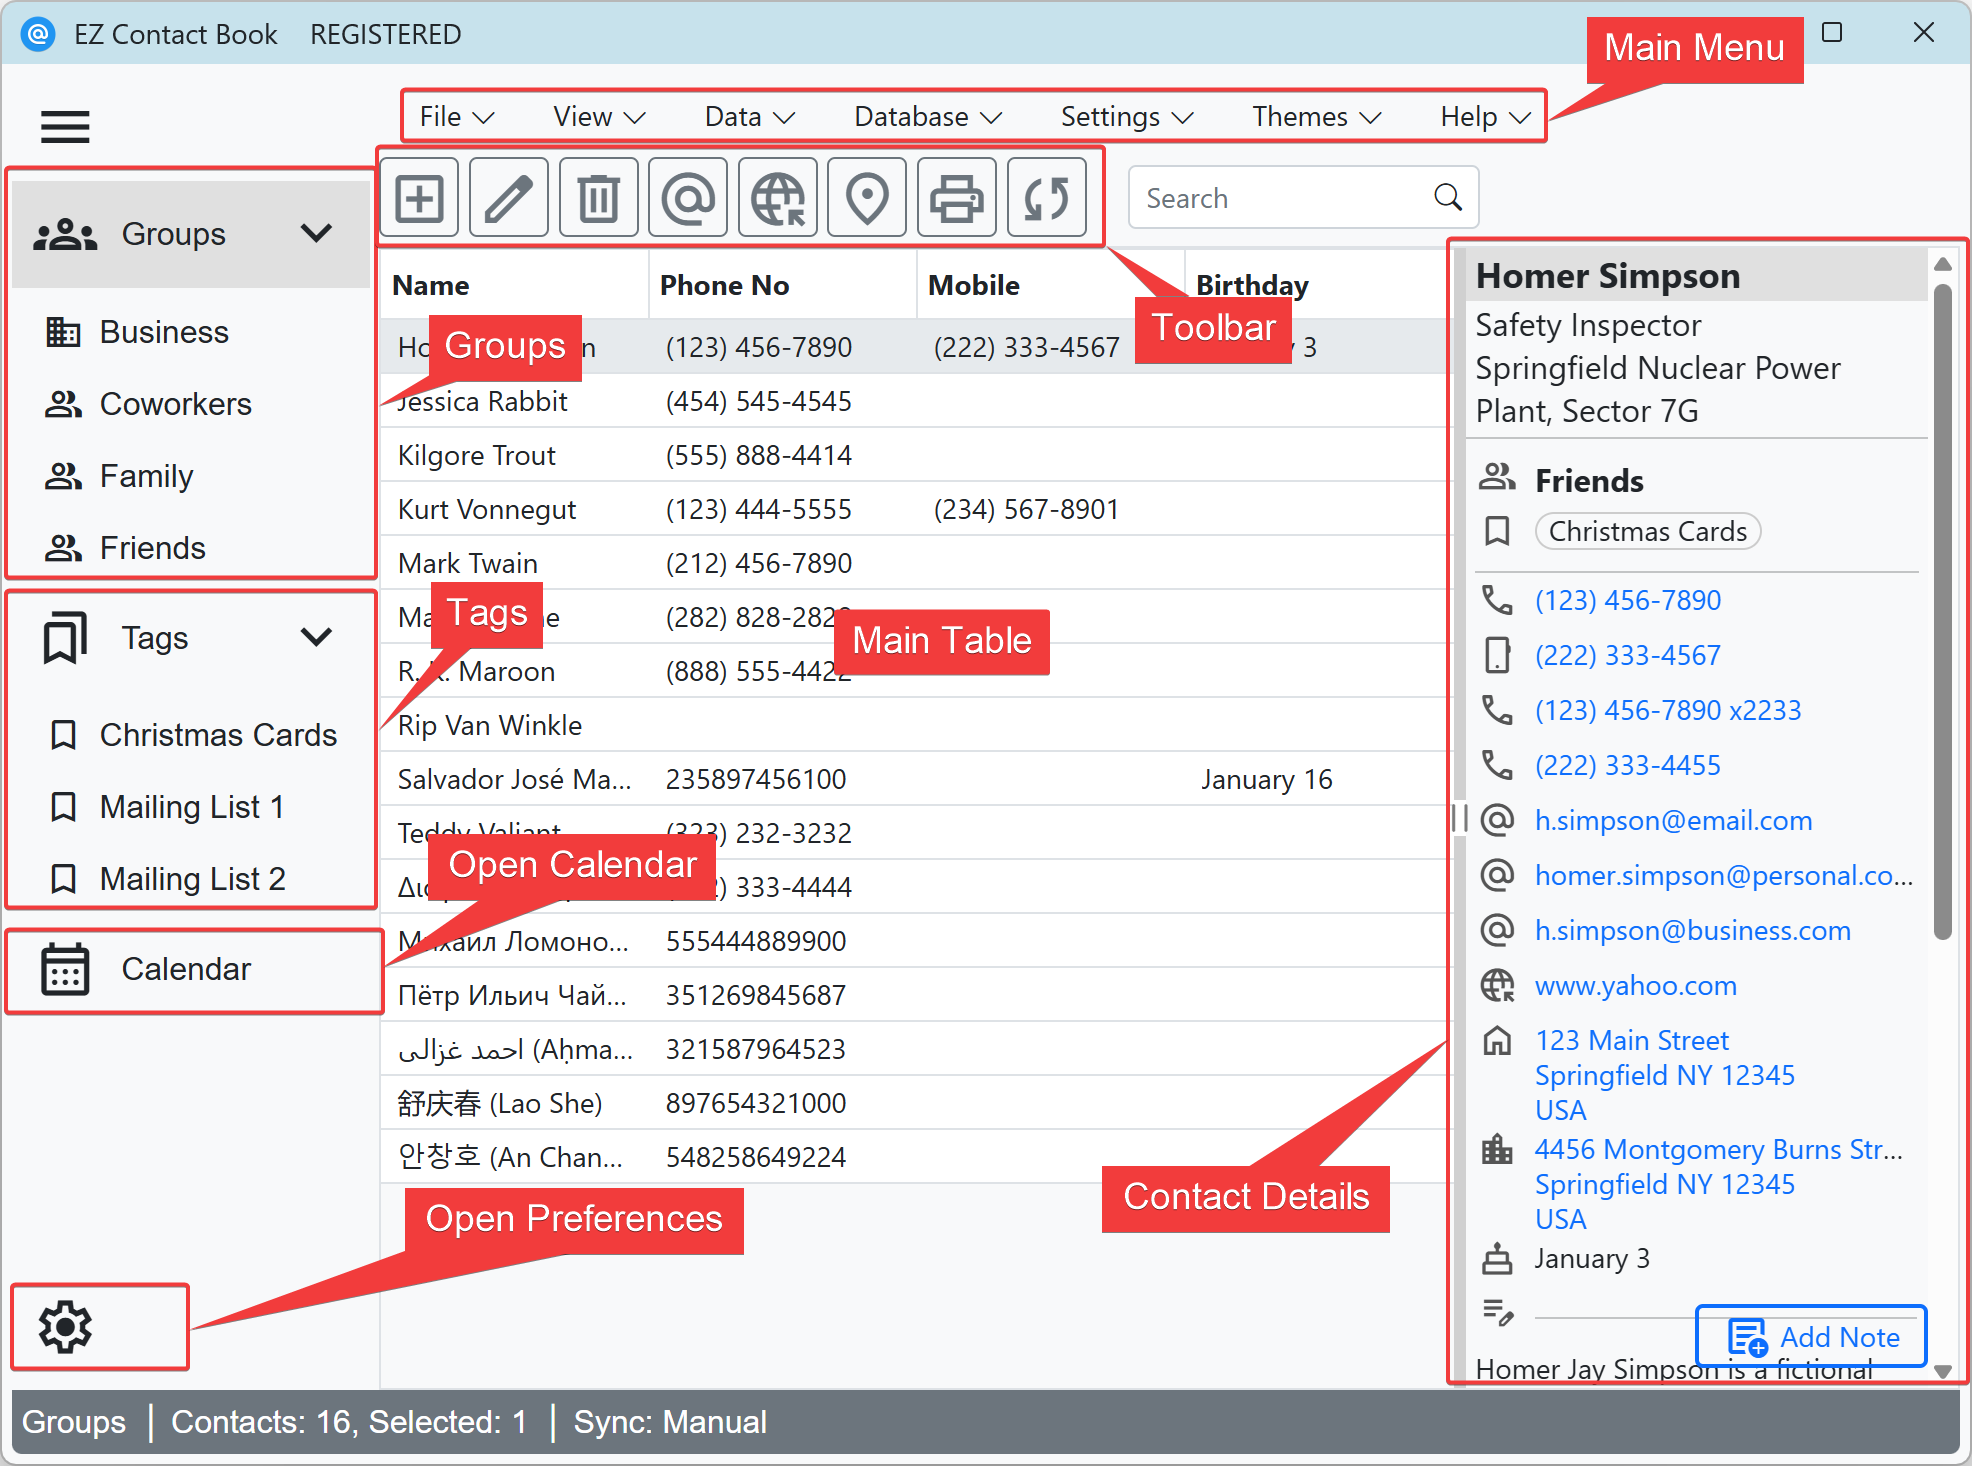Open the Settings menu

tap(1125, 116)
